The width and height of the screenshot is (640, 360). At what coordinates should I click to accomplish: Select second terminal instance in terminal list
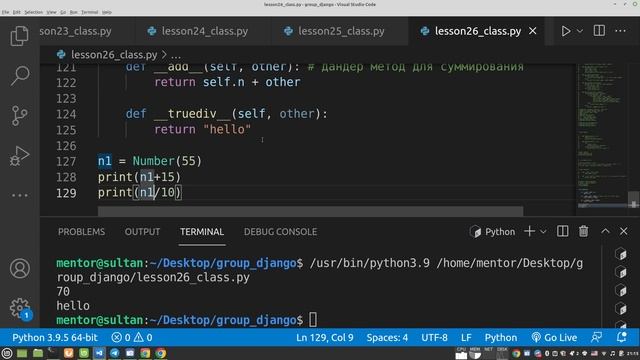[x=621, y=272]
